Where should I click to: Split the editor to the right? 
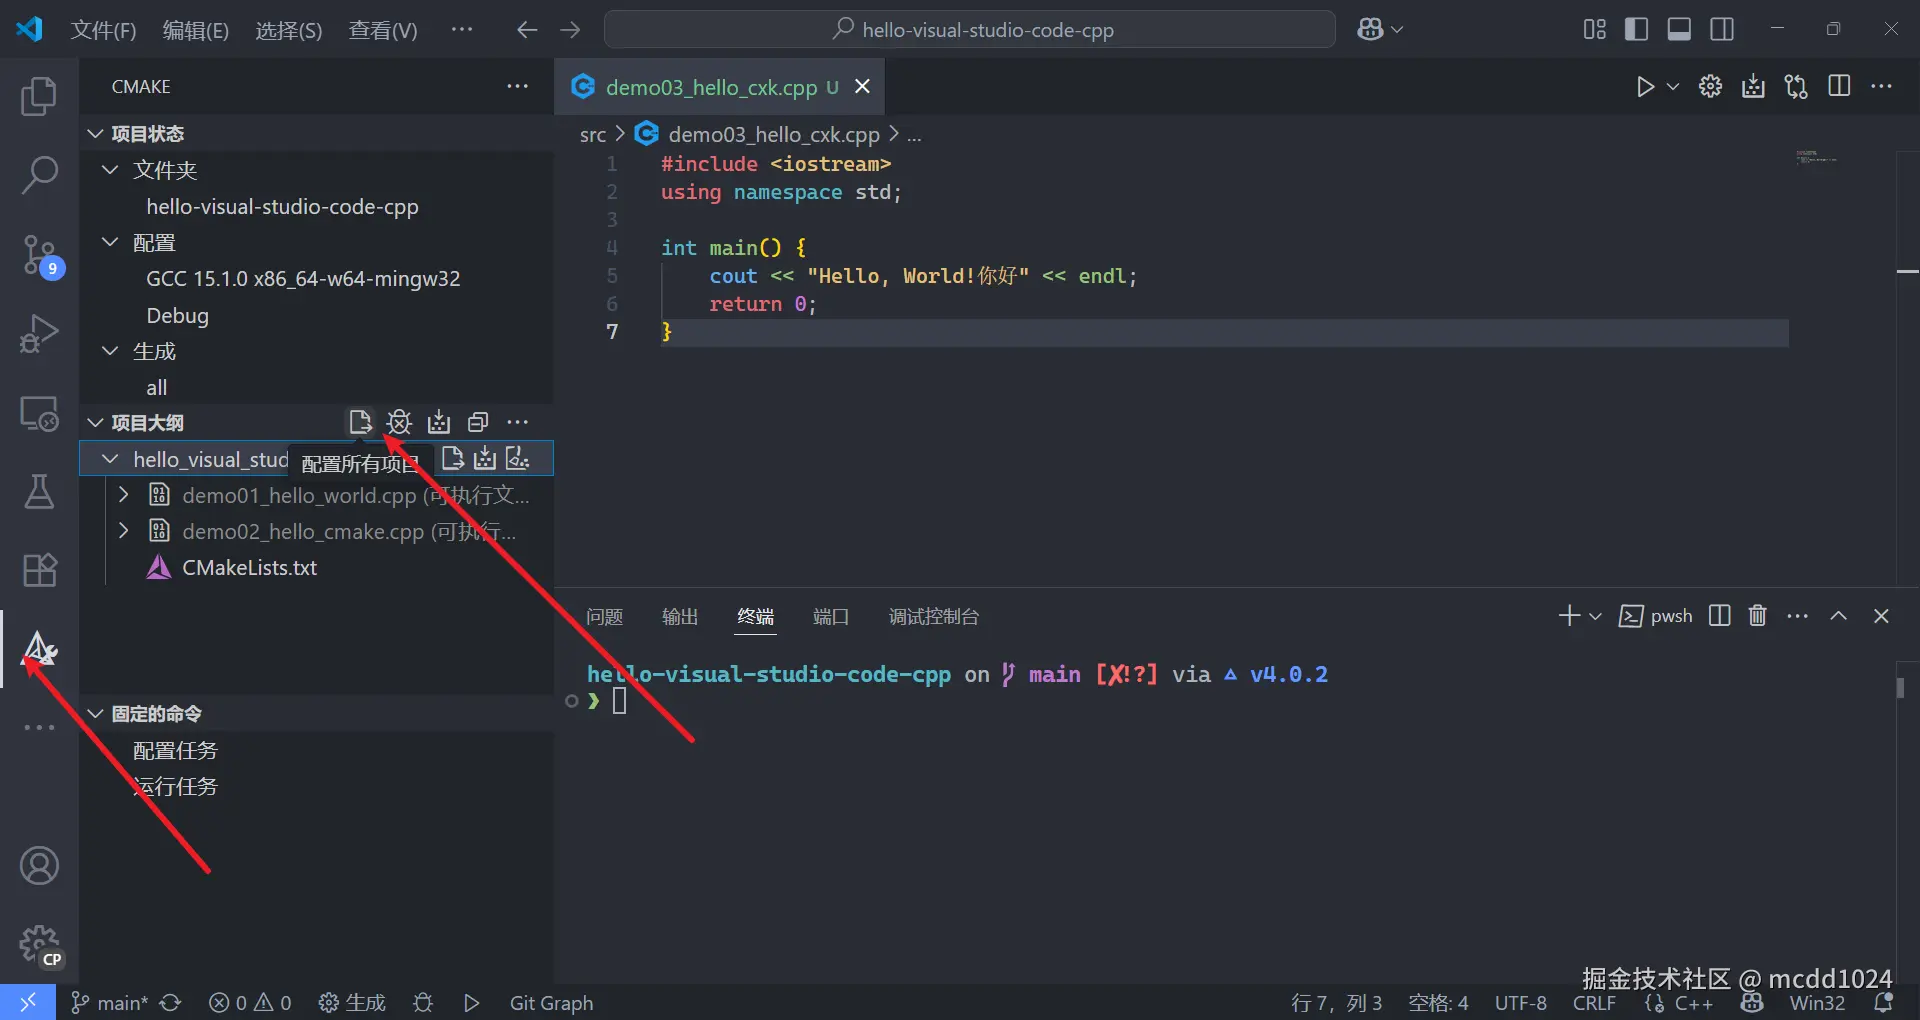click(x=1839, y=87)
